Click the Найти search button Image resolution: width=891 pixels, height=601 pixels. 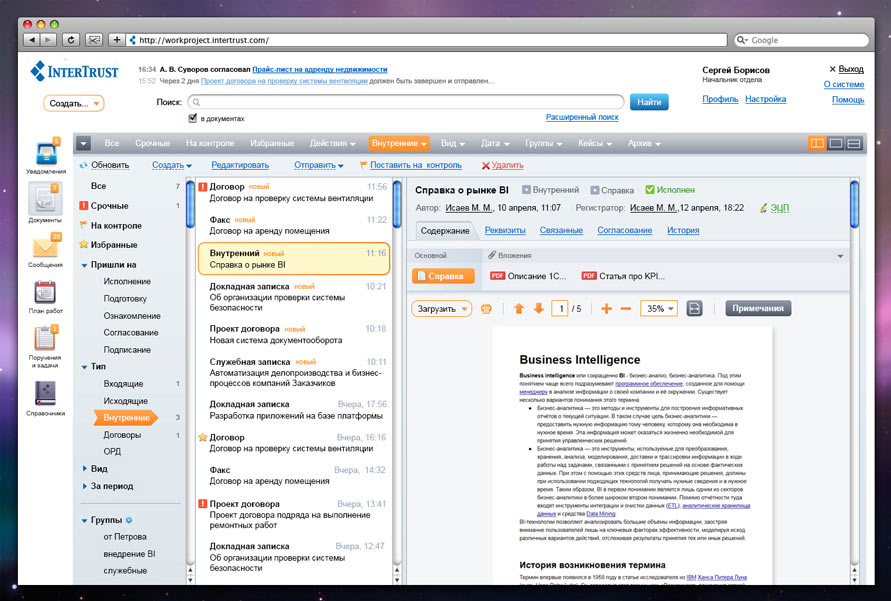click(x=648, y=102)
